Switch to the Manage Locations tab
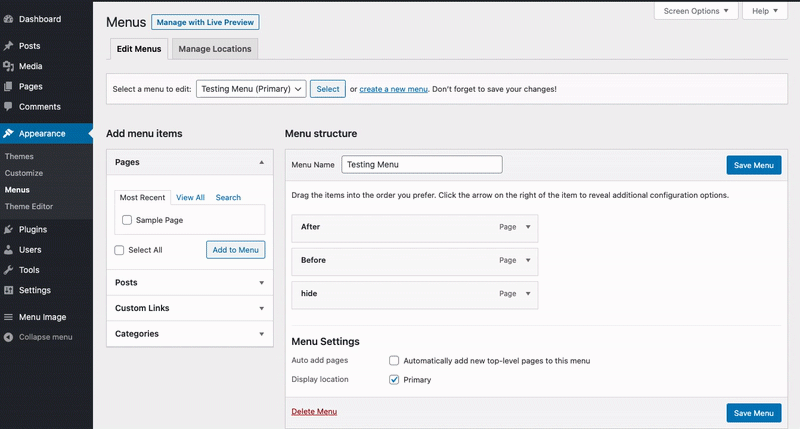Screen dimensions: 800x429 point(215,49)
